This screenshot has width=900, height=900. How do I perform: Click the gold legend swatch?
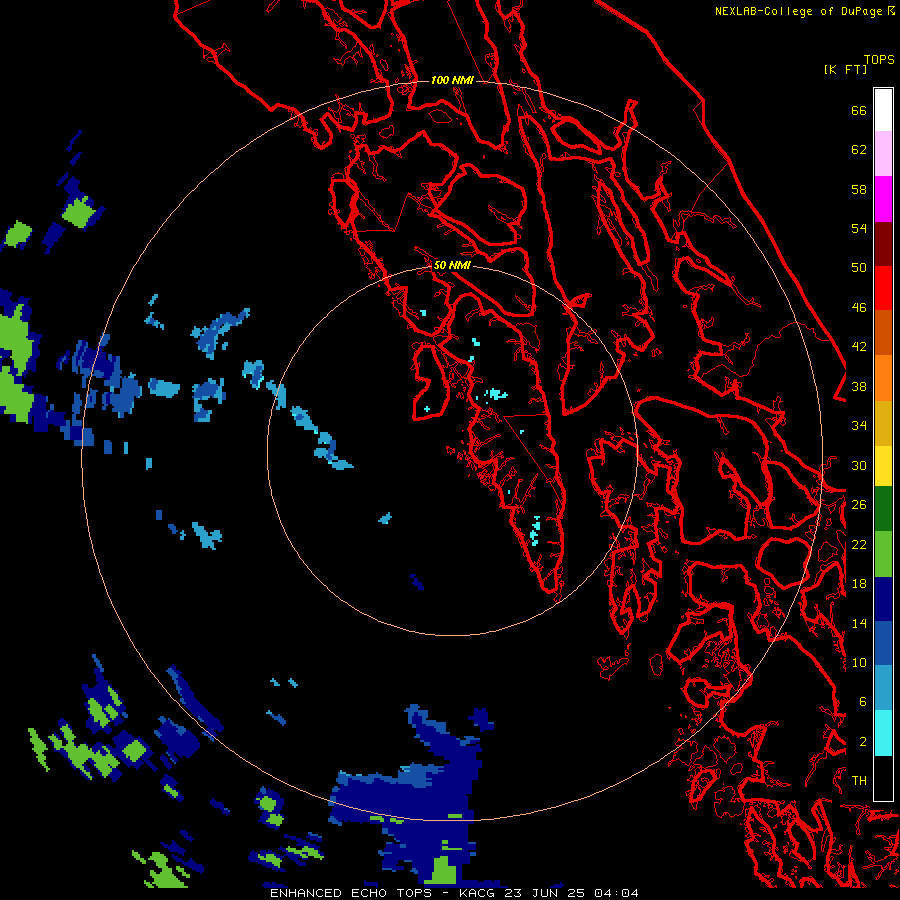coord(883,423)
